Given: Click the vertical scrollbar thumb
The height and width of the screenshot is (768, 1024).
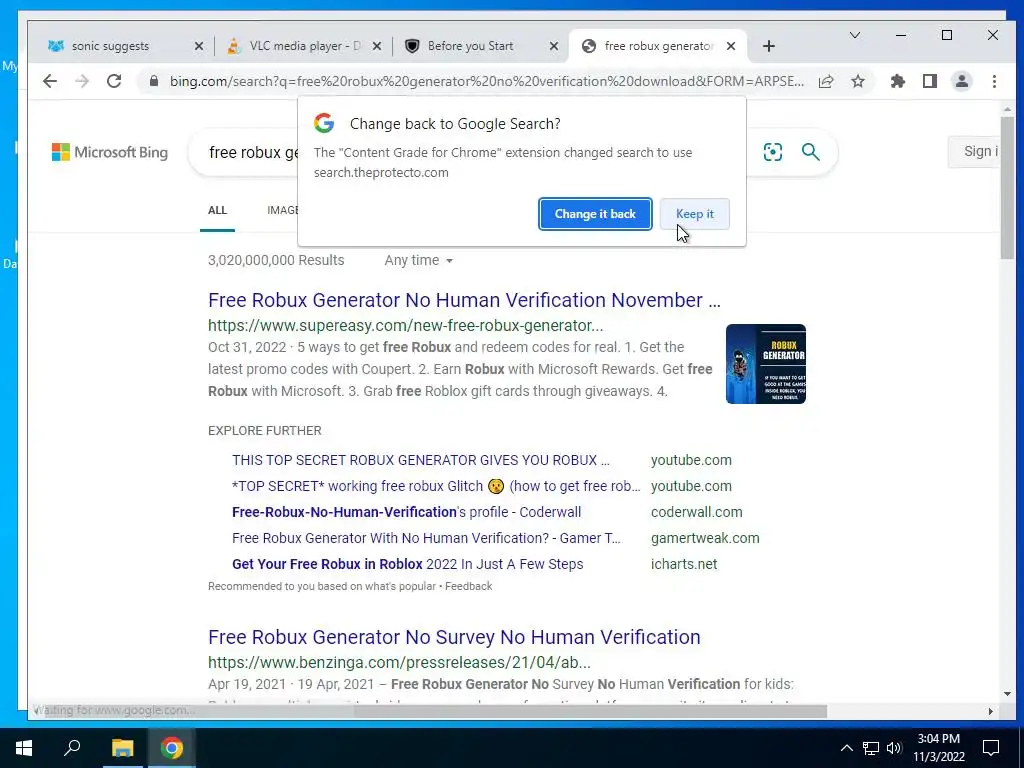Looking at the screenshot, I should click(x=1007, y=186).
